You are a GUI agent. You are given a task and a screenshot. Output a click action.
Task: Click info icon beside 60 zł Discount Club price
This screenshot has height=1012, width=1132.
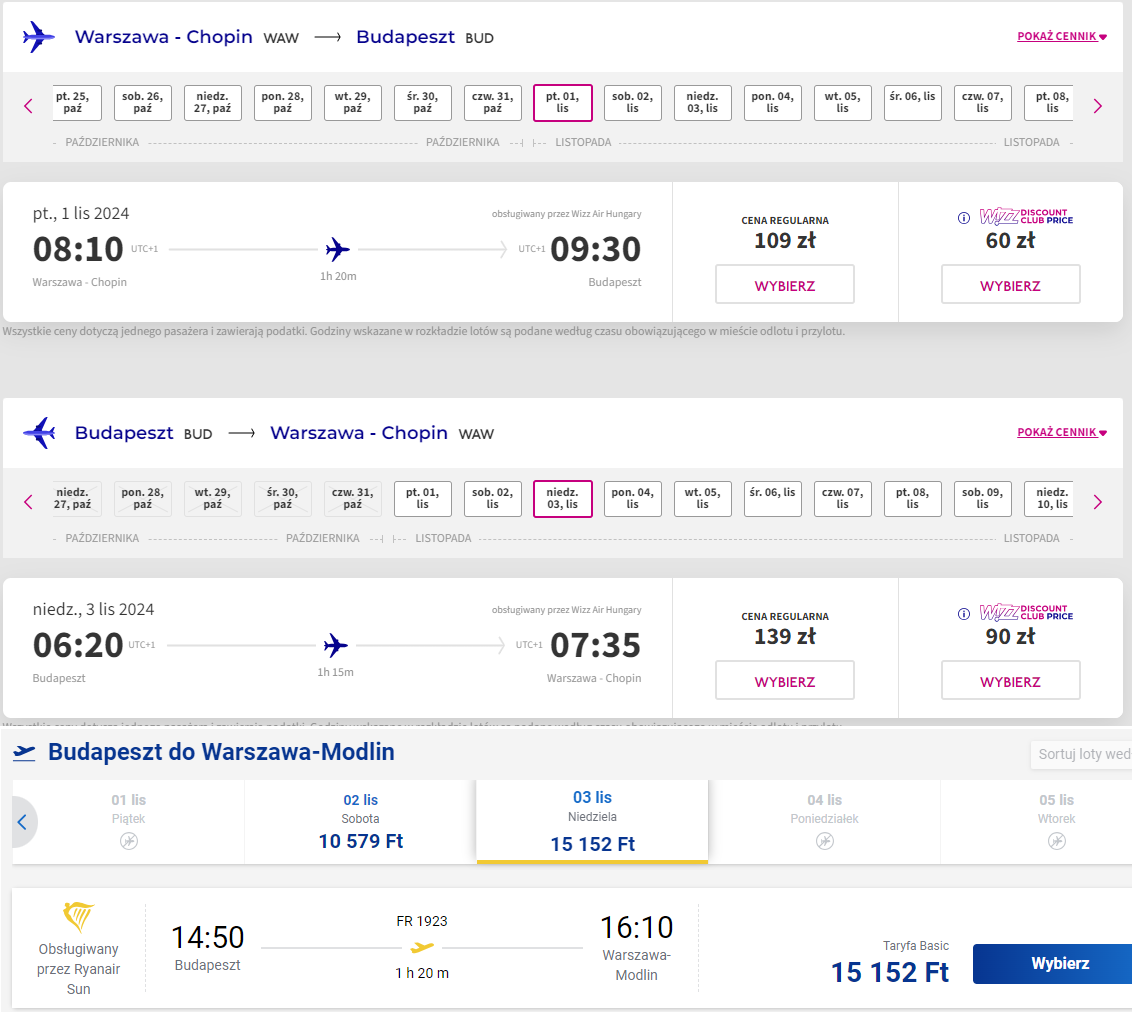click(963, 218)
